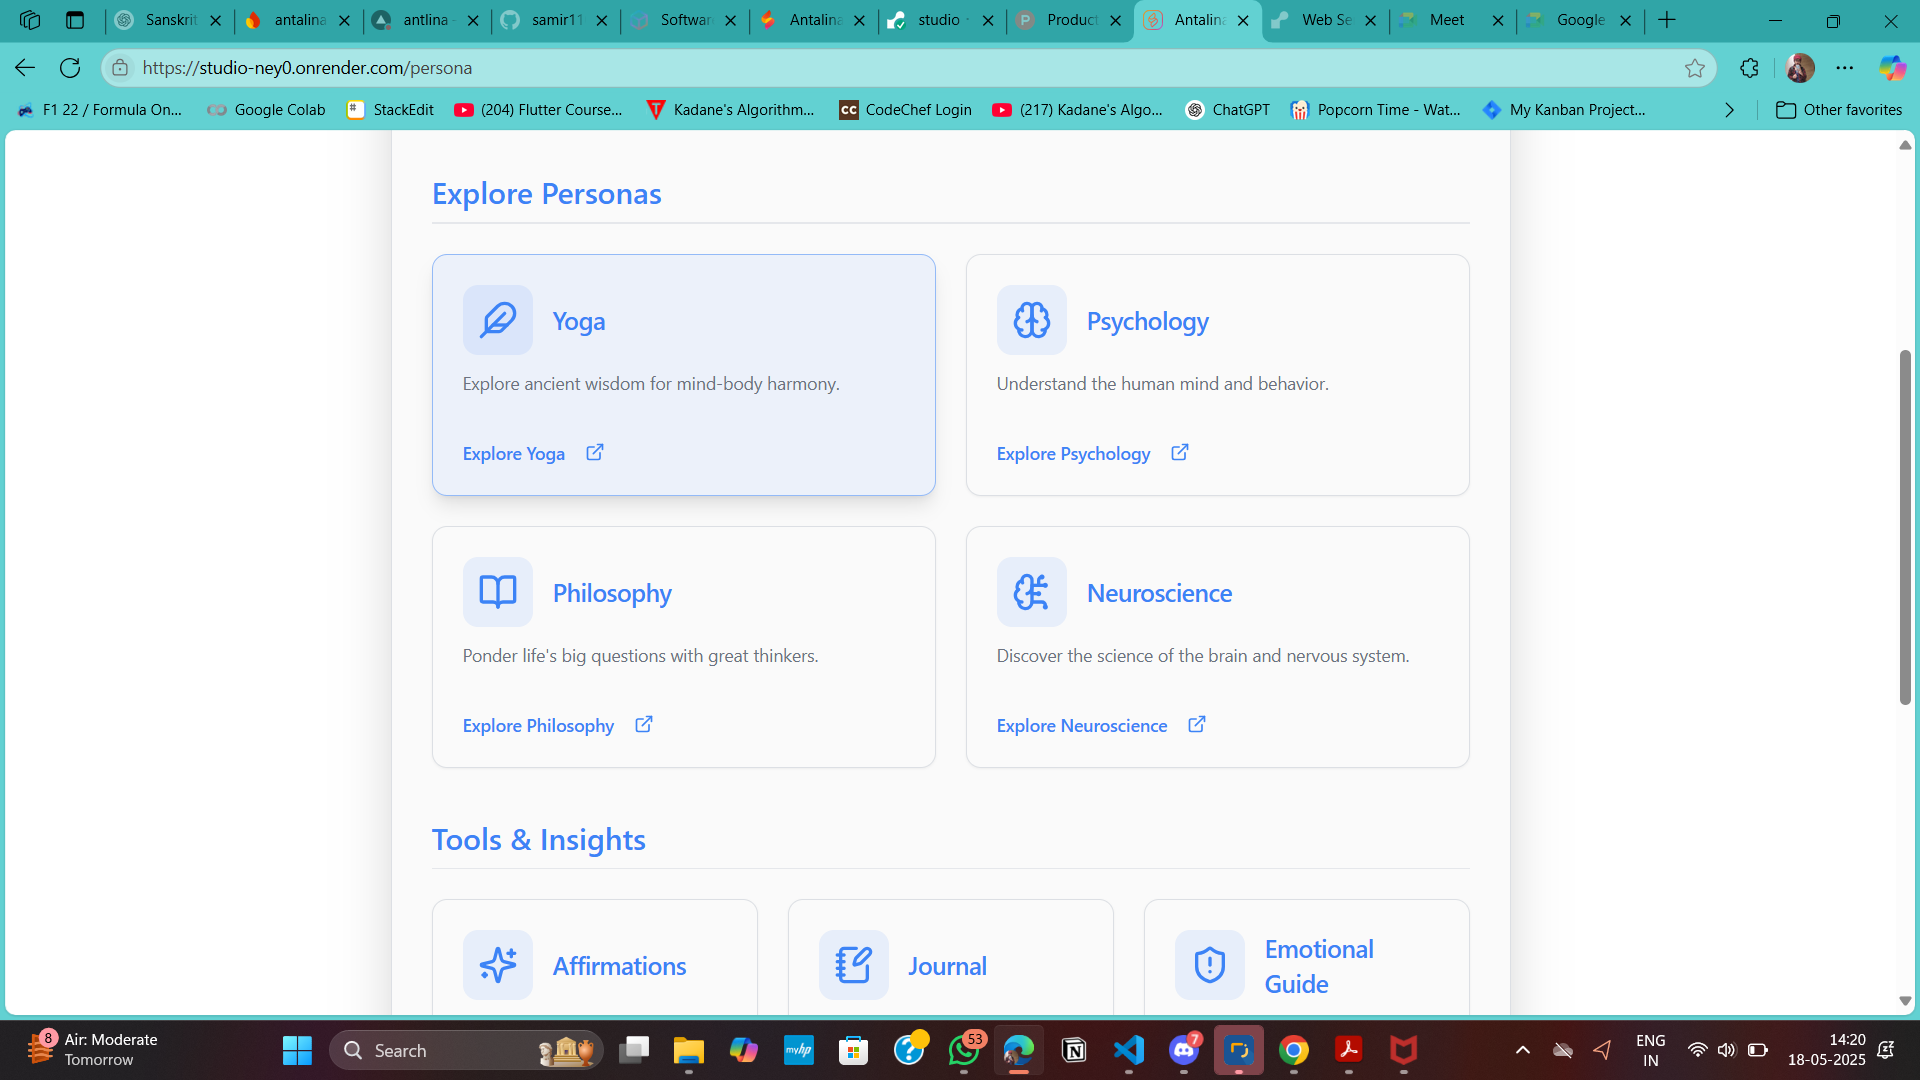
Task: Click the Psychology brain icon
Action: point(1031,320)
